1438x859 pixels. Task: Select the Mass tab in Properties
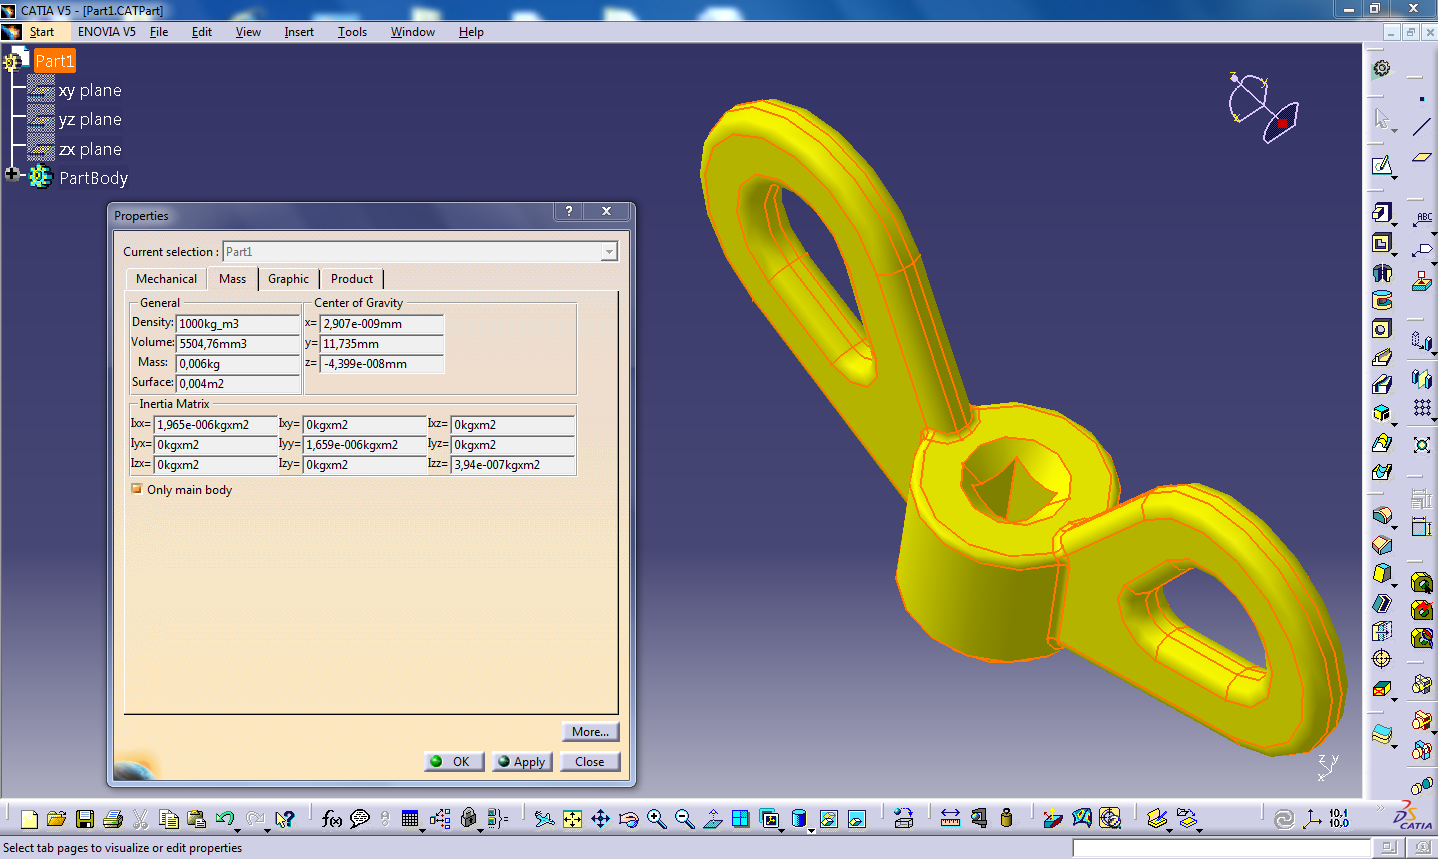[232, 279]
